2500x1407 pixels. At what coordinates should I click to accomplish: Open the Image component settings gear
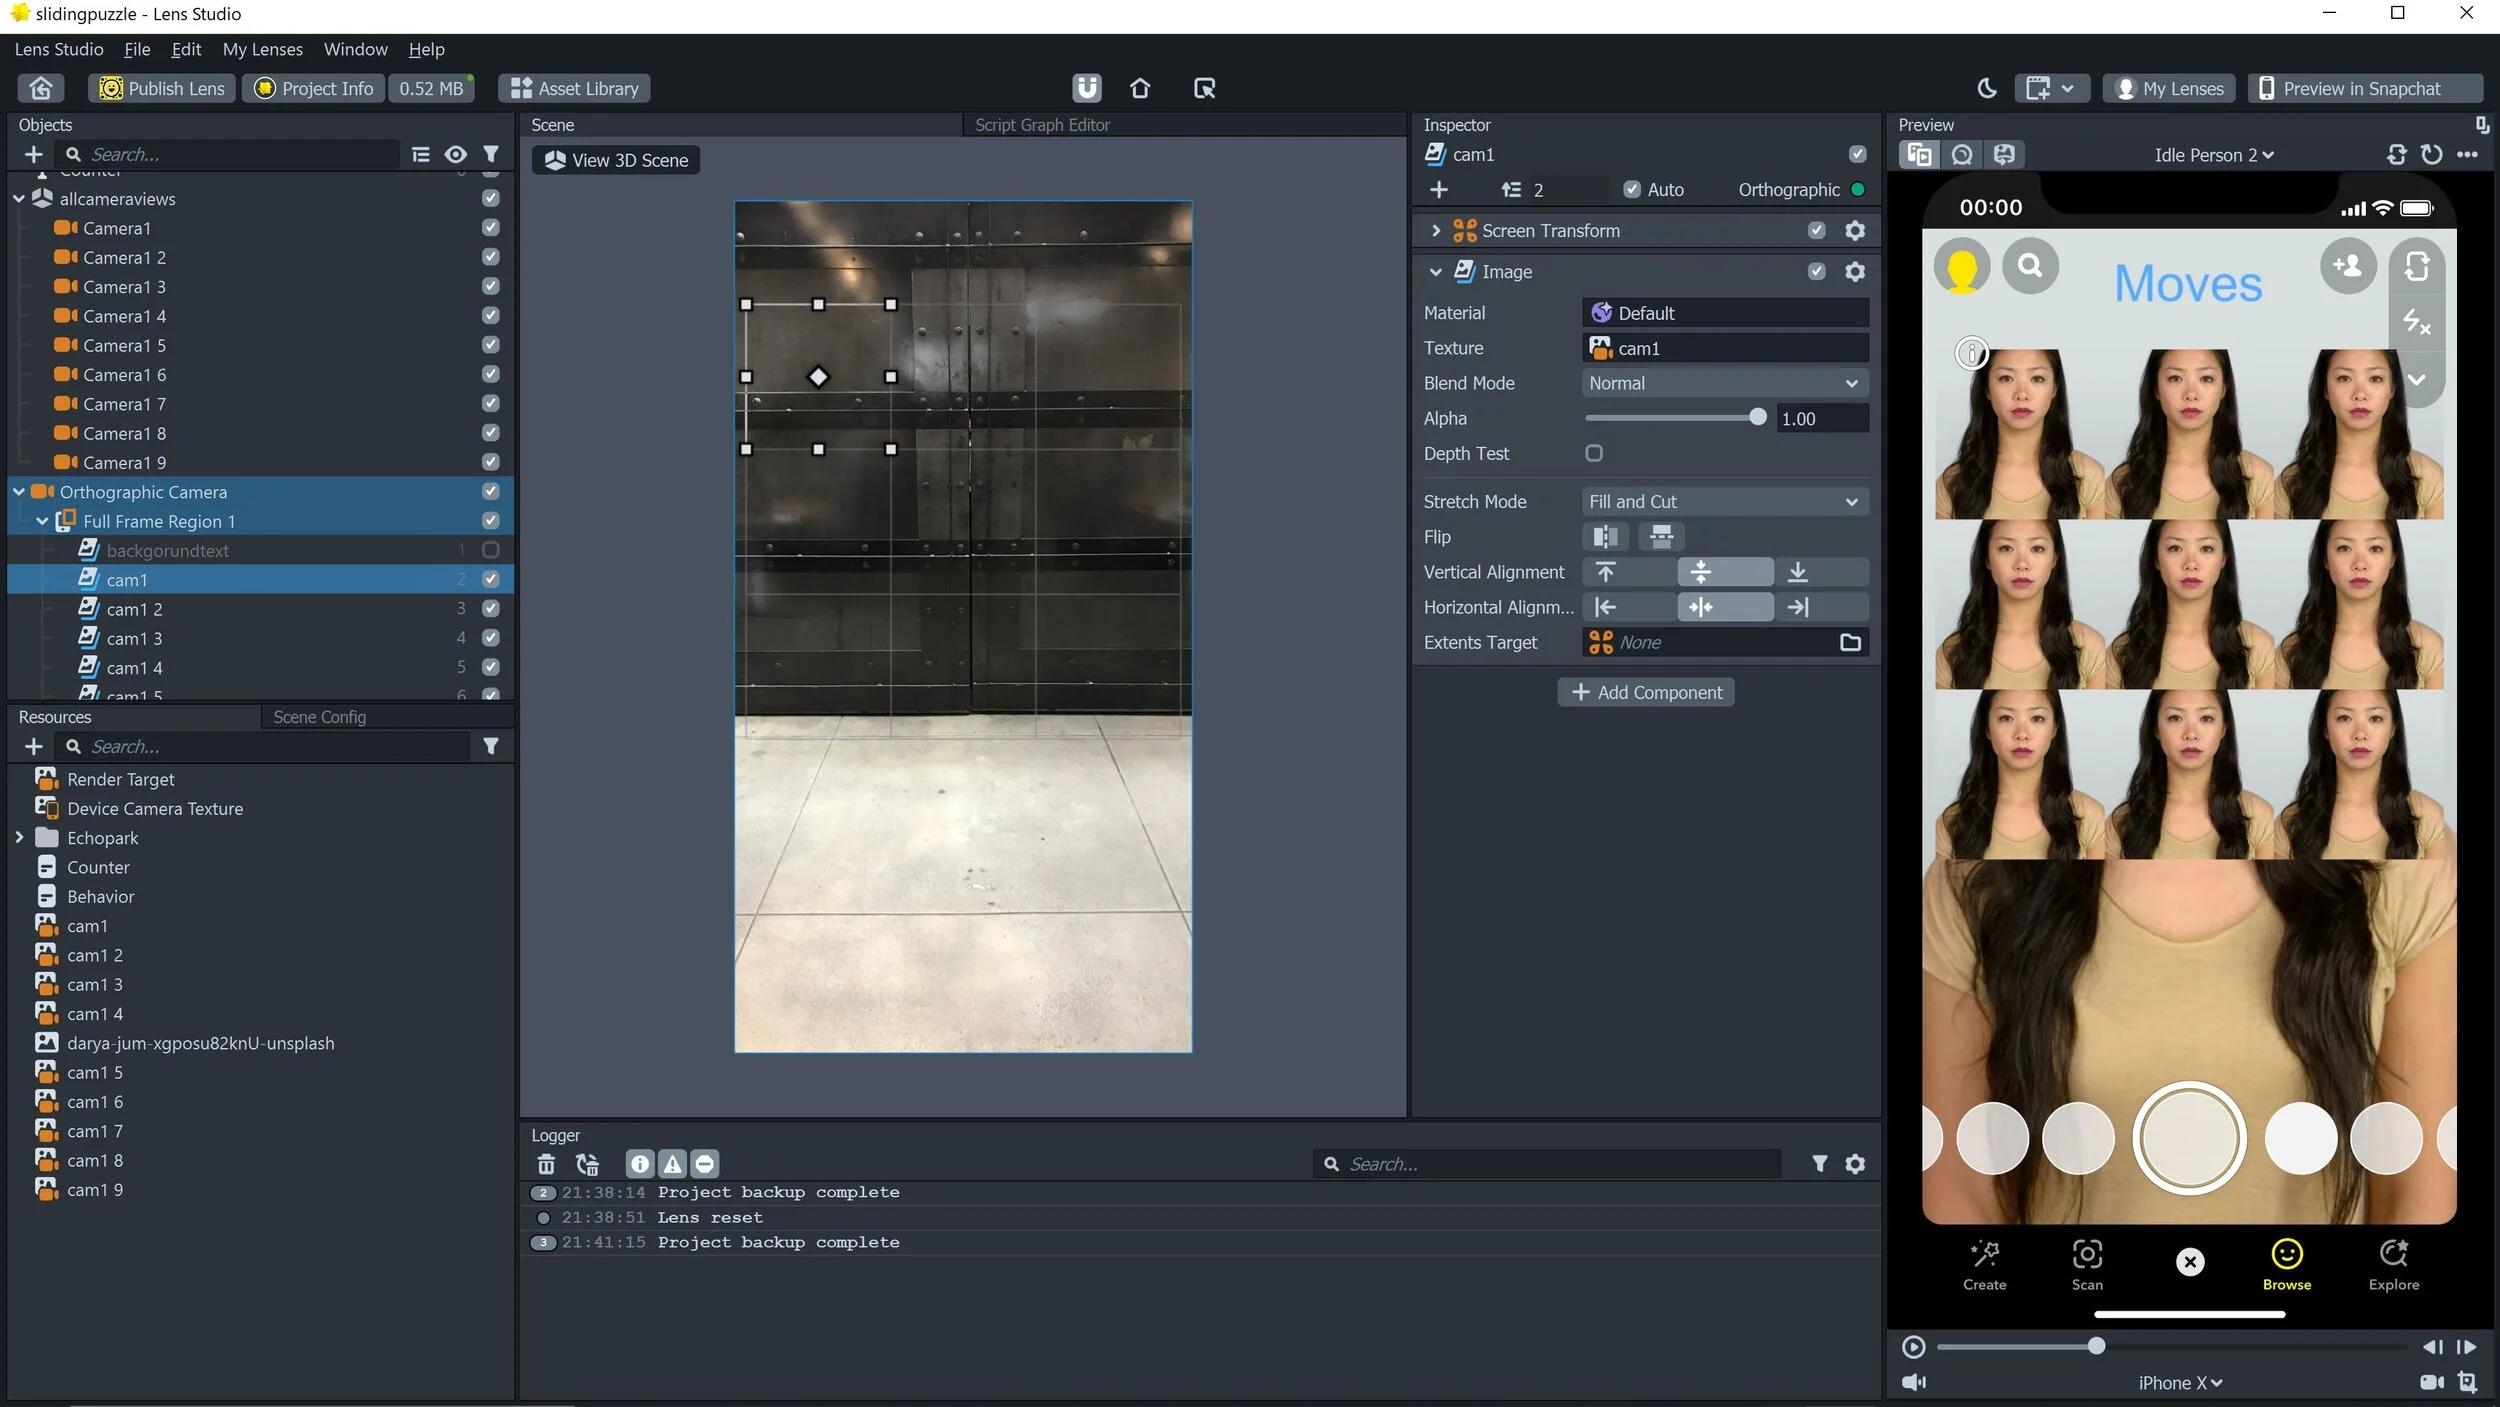(1854, 272)
